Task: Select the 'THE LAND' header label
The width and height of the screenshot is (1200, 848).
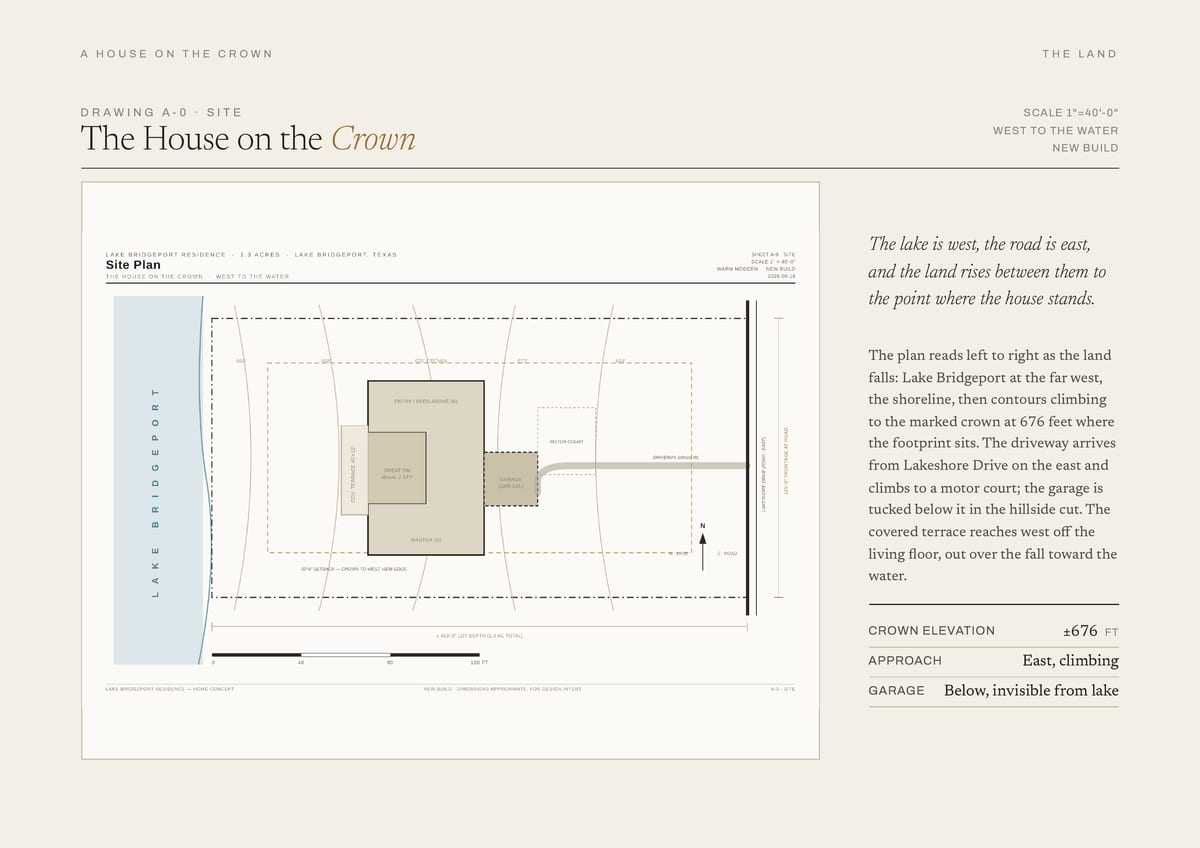Action: tap(1079, 54)
